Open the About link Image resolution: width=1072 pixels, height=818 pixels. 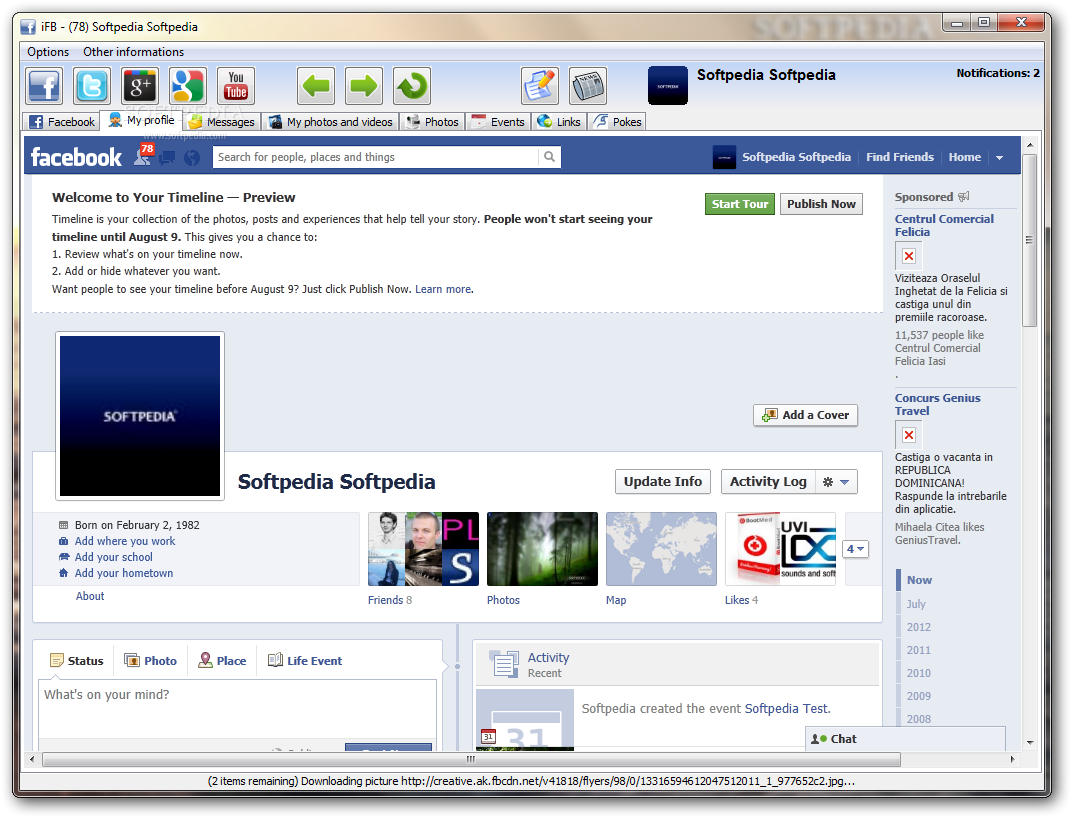(x=90, y=596)
